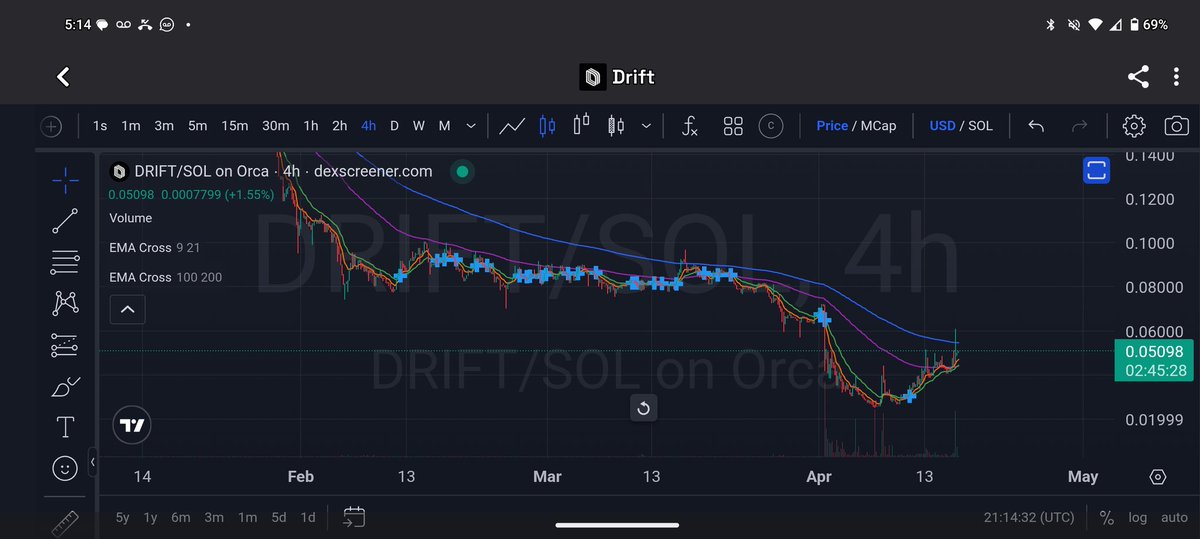Select the brush drawing tool
This screenshot has height=539, width=1200.
[x=65, y=386]
